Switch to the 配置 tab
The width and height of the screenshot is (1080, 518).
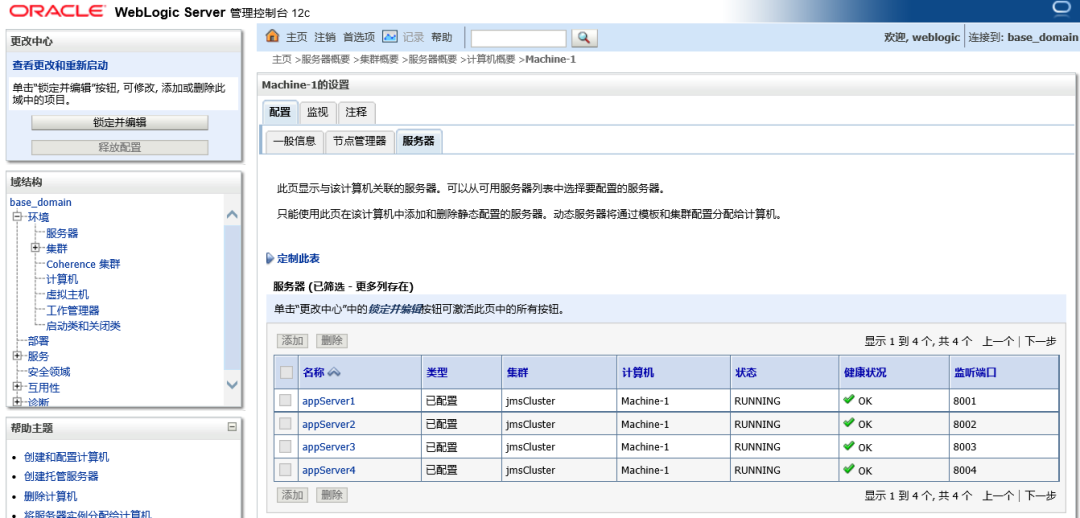280,112
